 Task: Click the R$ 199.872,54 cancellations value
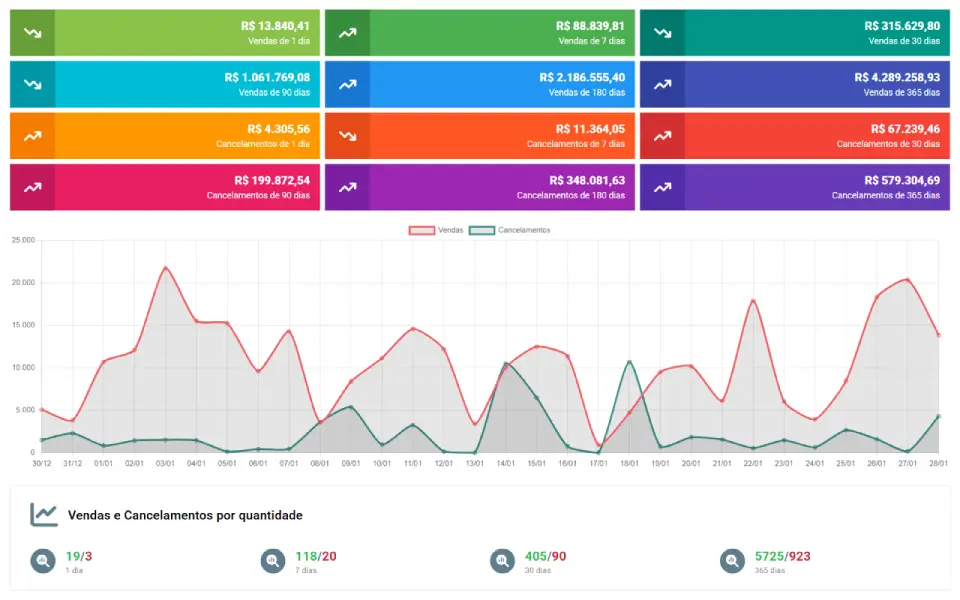point(272,181)
